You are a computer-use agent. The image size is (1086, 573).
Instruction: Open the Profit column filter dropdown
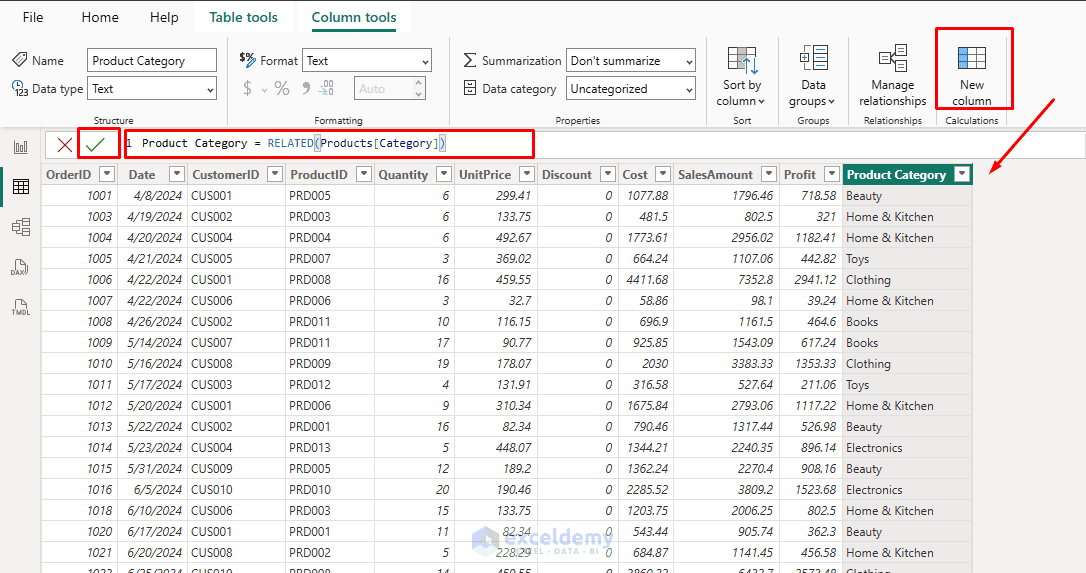click(832, 174)
